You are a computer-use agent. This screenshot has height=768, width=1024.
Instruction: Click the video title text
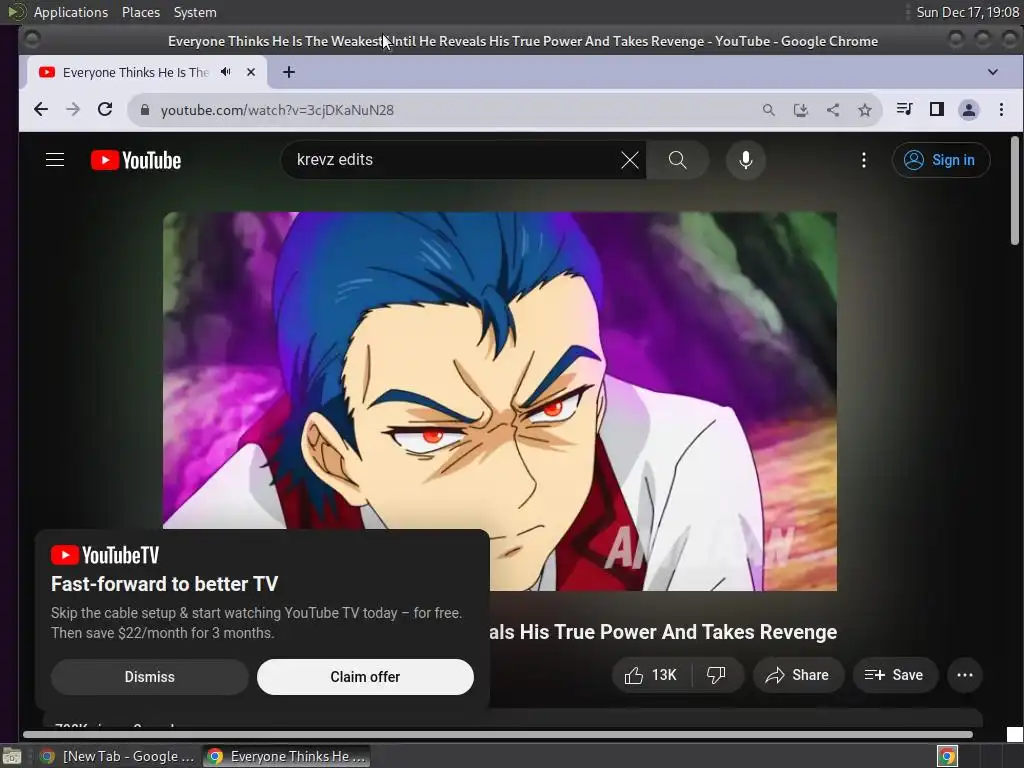coord(663,632)
